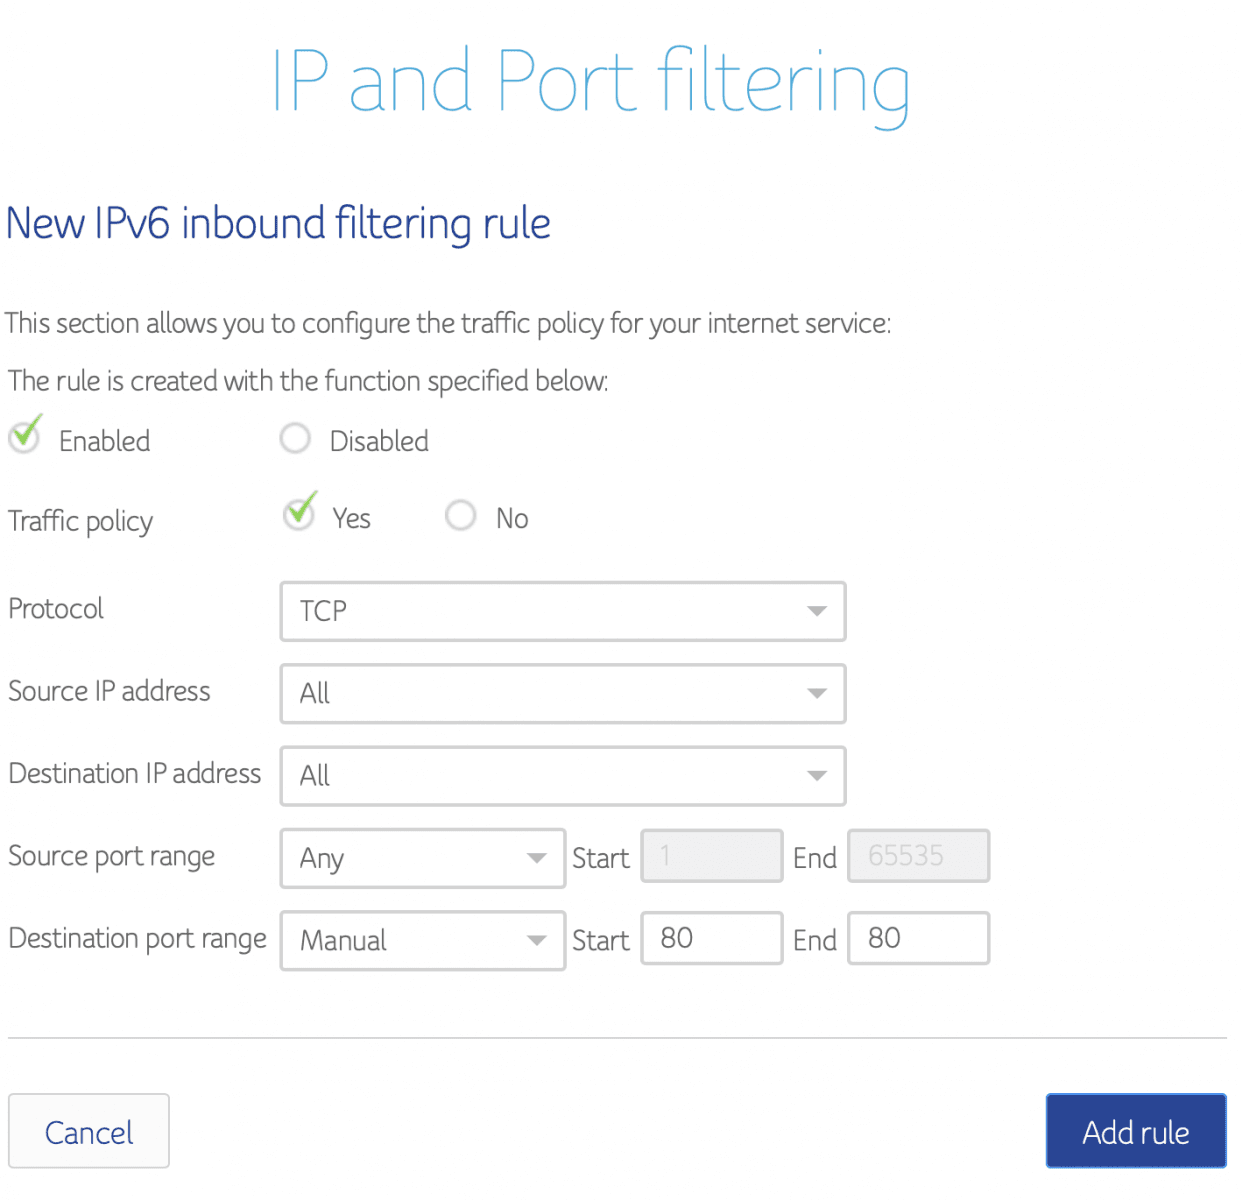The image size is (1242, 1200).
Task: Focus the destination port Start field showing 80
Action: 711,938
